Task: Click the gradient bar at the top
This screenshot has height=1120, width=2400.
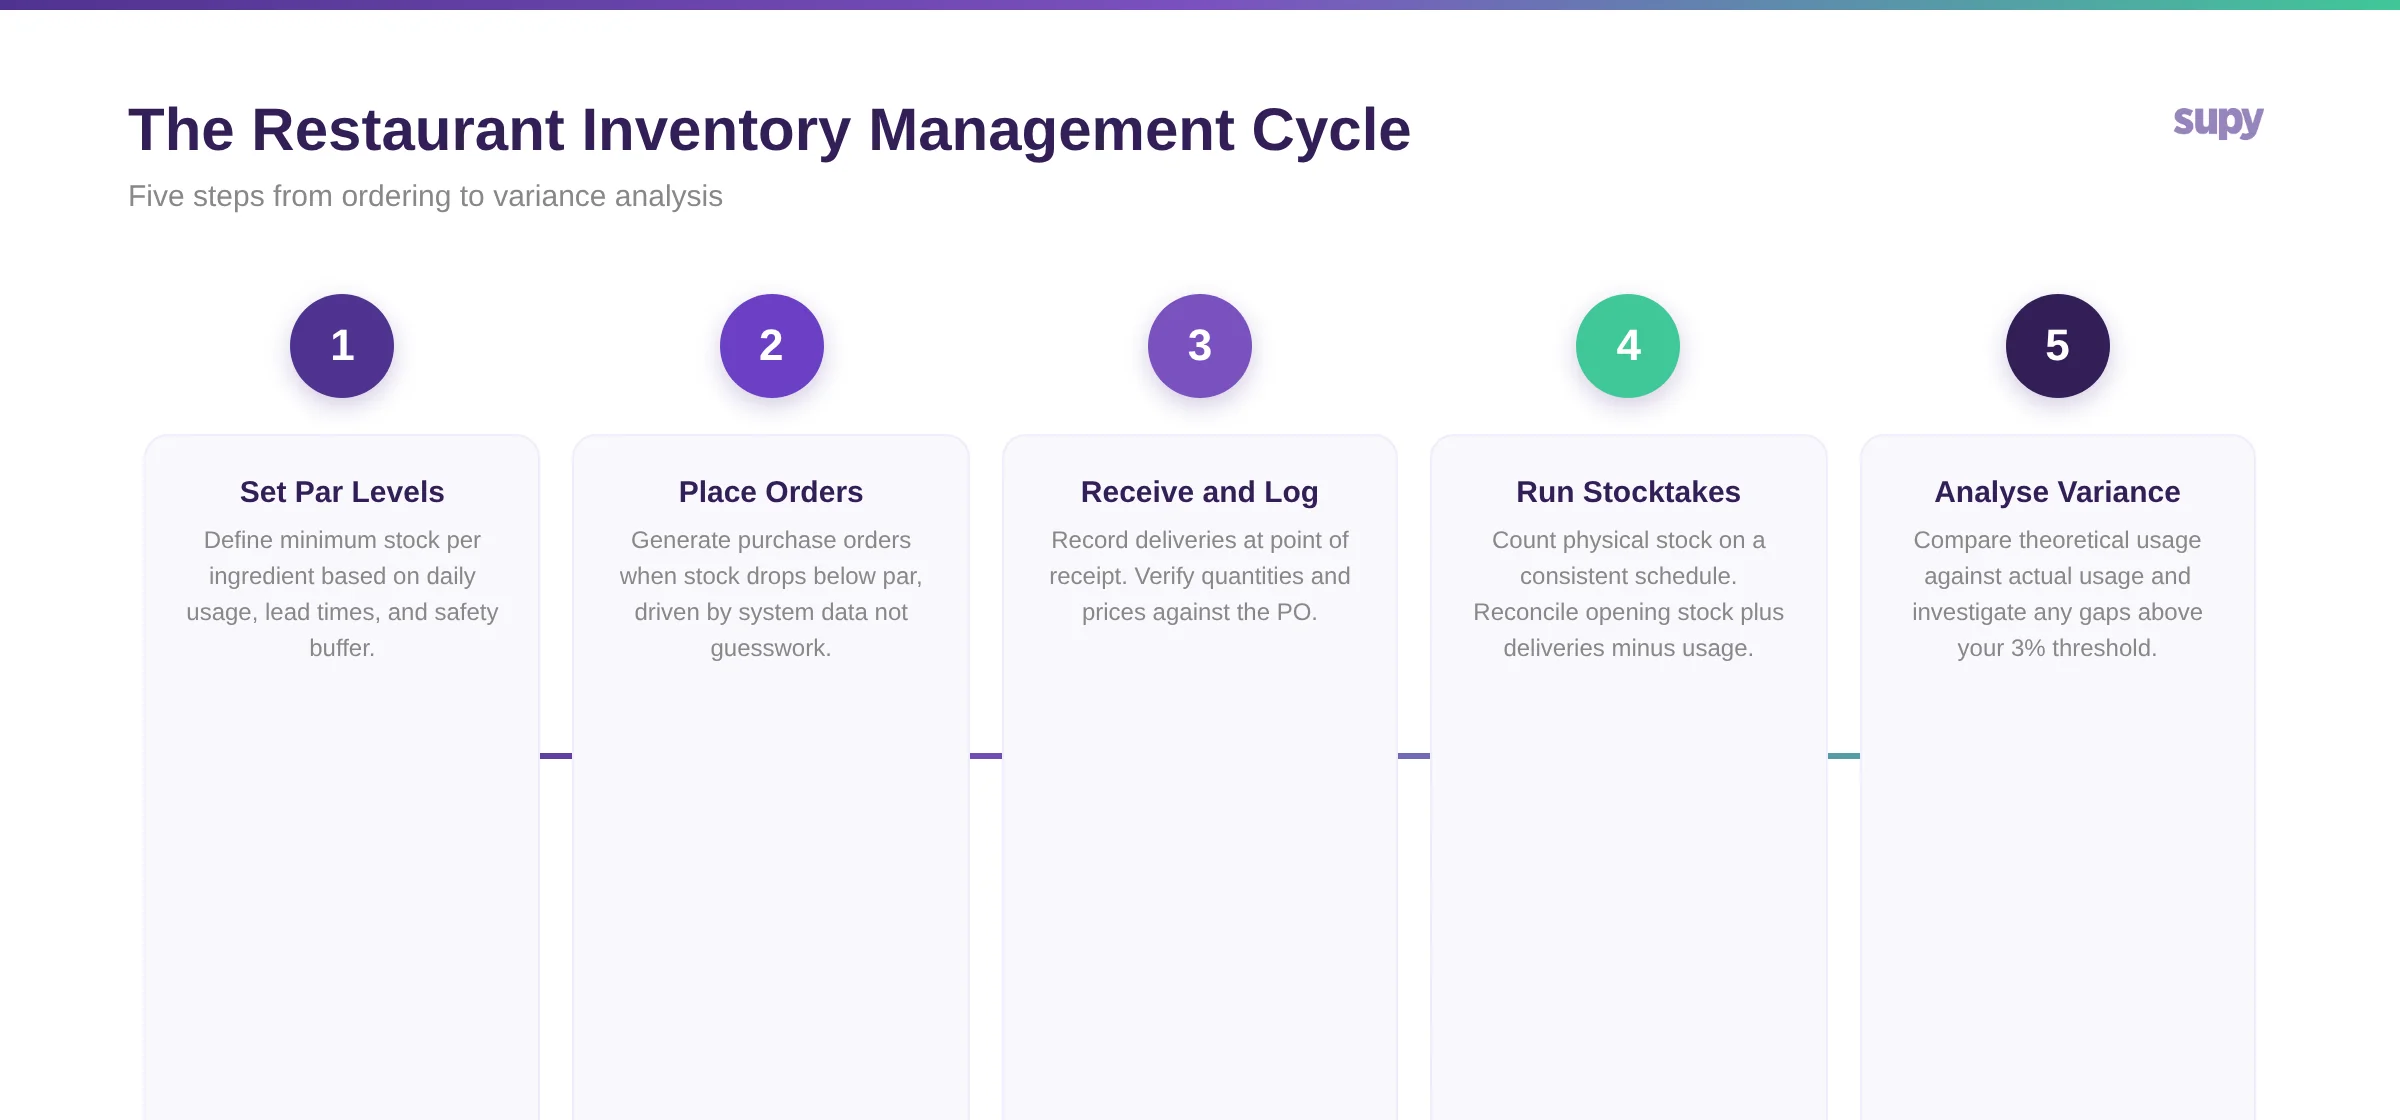Action: (x=1200, y=8)
